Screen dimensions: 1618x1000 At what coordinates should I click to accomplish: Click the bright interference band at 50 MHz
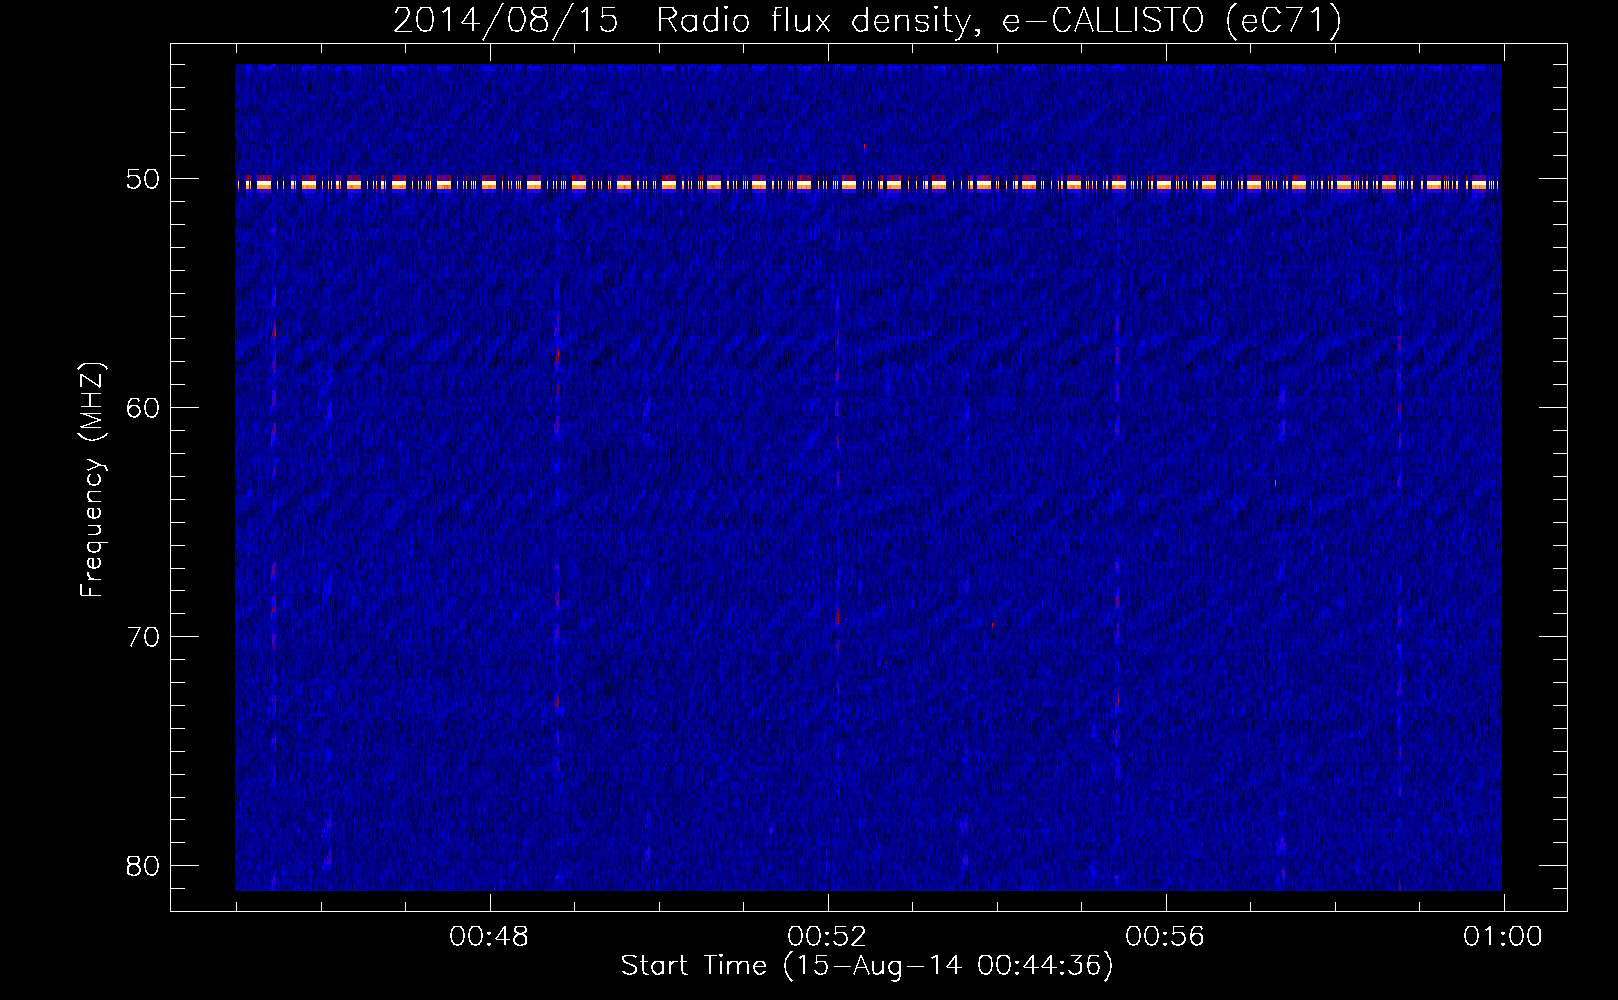(868, 183)
